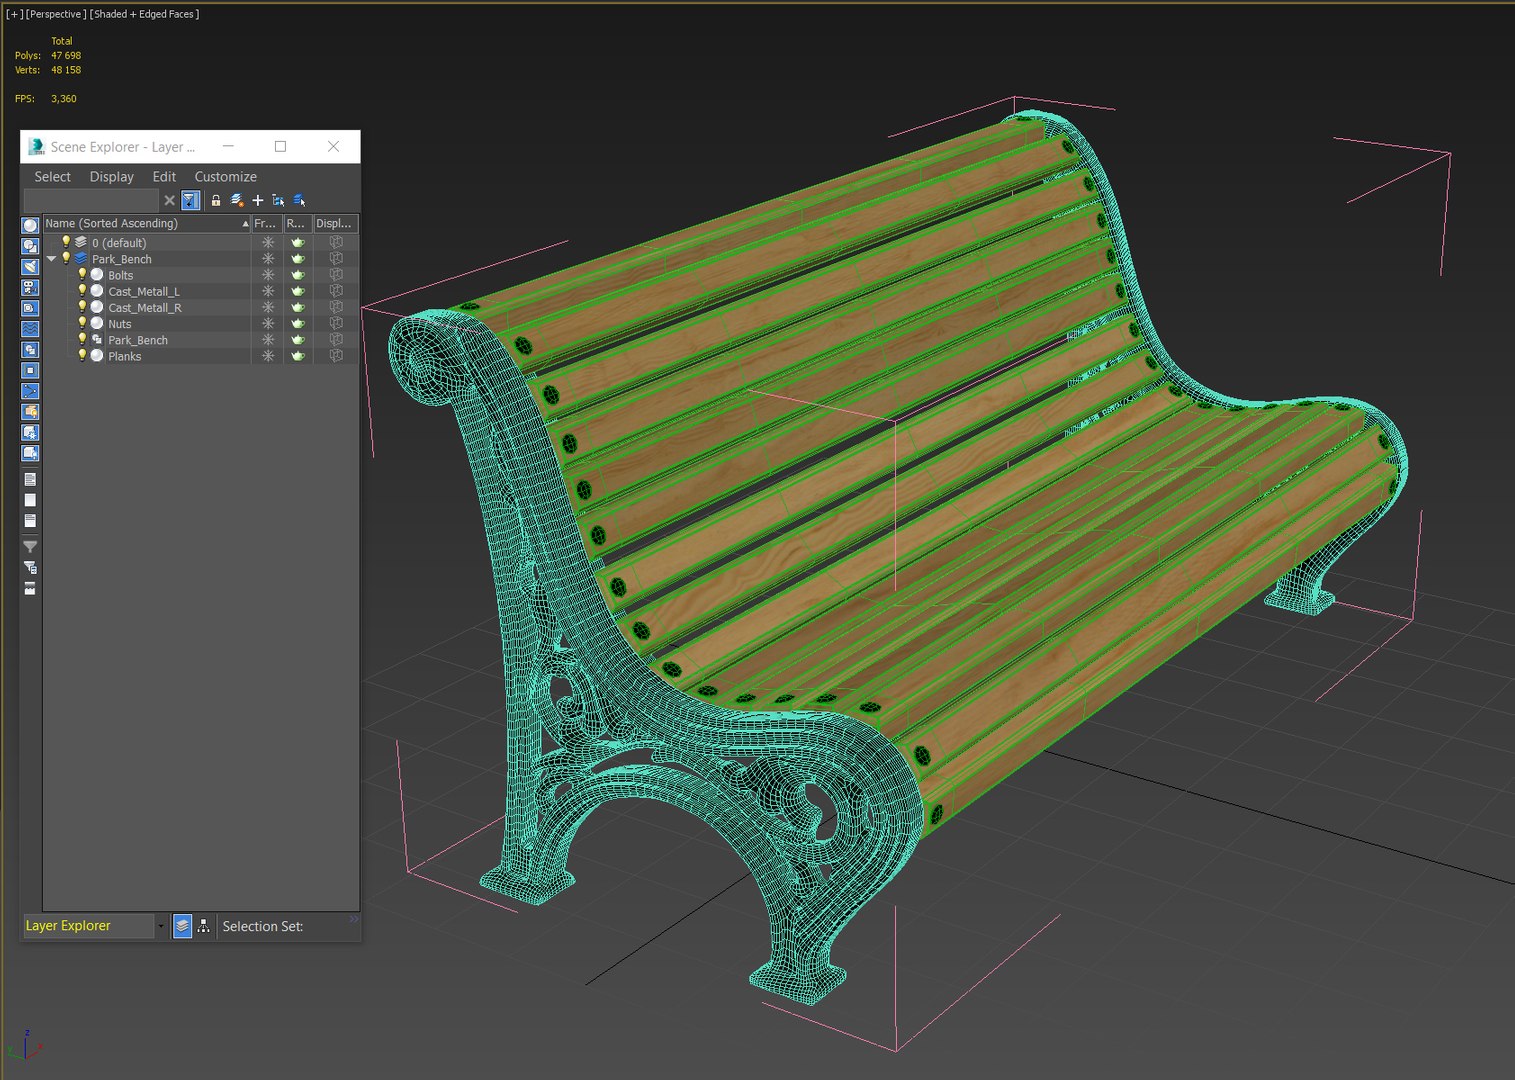The height and width of the screenshot is (1080, 1515).
Task: Click the Name (Sorted Ascending) column header
Action: point(146,224)
